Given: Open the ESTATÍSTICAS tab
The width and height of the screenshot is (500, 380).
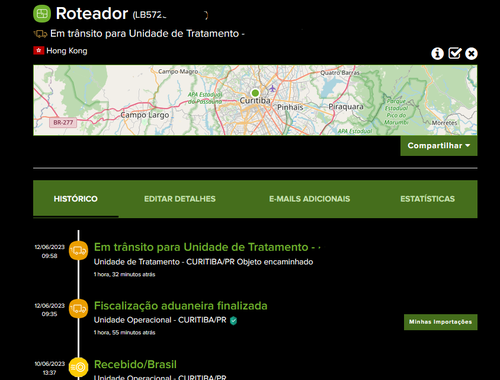Looking at the screenshot, I should coord(427,199).
